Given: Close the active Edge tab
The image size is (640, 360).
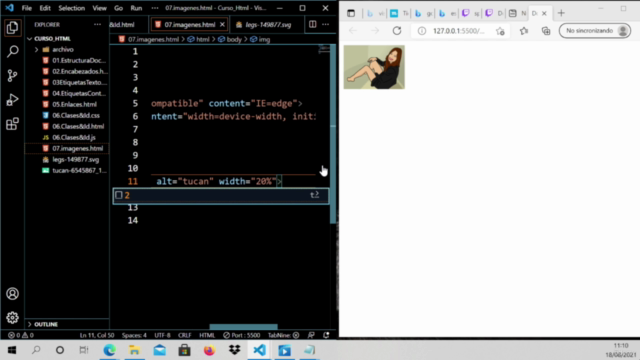Looking at the screenshot, I should pyautogui.click(x=544, y=13).
